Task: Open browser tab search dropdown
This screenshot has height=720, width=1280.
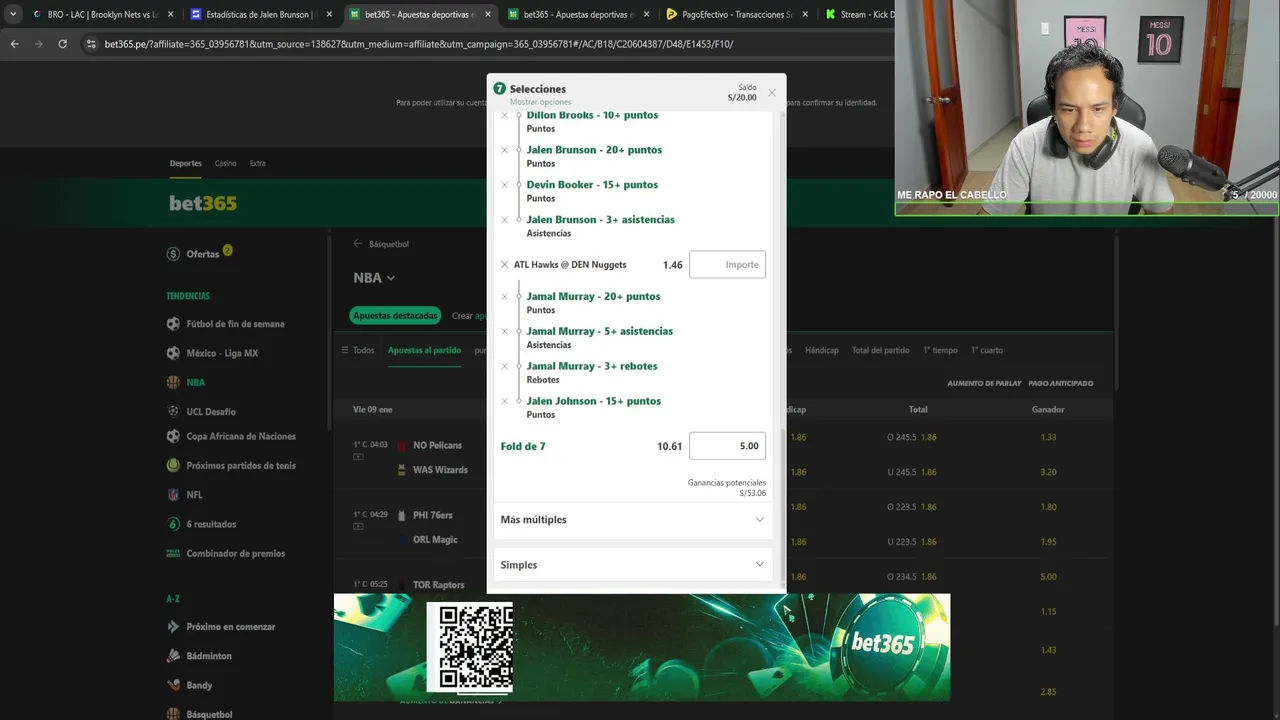Action: click(x=12, y=14)
